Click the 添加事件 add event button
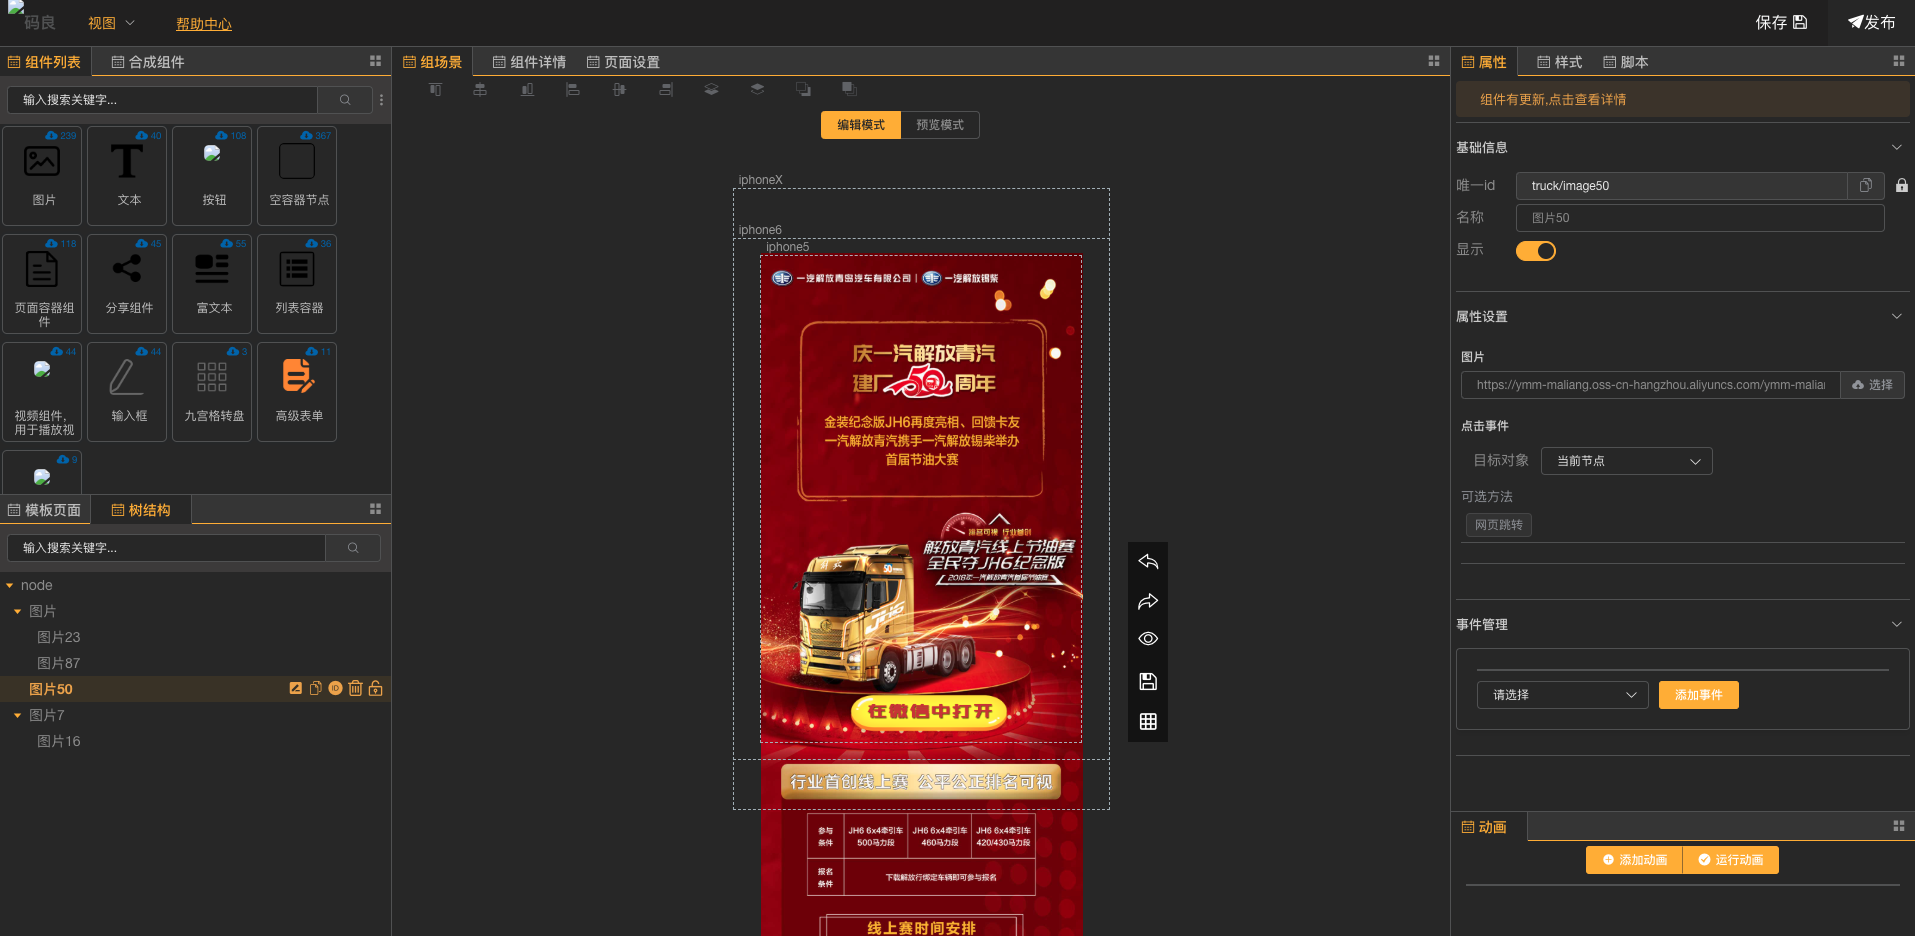This screenshot has width=1915, height=936. [1698, 695]
